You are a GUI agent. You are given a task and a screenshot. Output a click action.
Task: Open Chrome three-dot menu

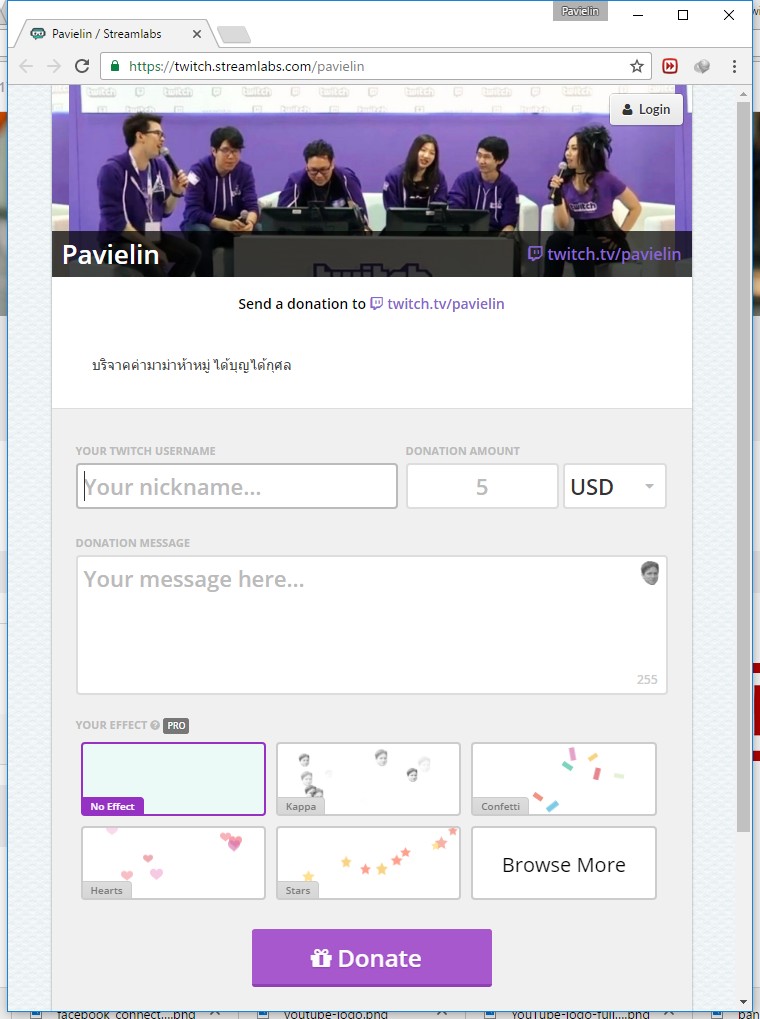pyautogui.click(x=734, y=66)
